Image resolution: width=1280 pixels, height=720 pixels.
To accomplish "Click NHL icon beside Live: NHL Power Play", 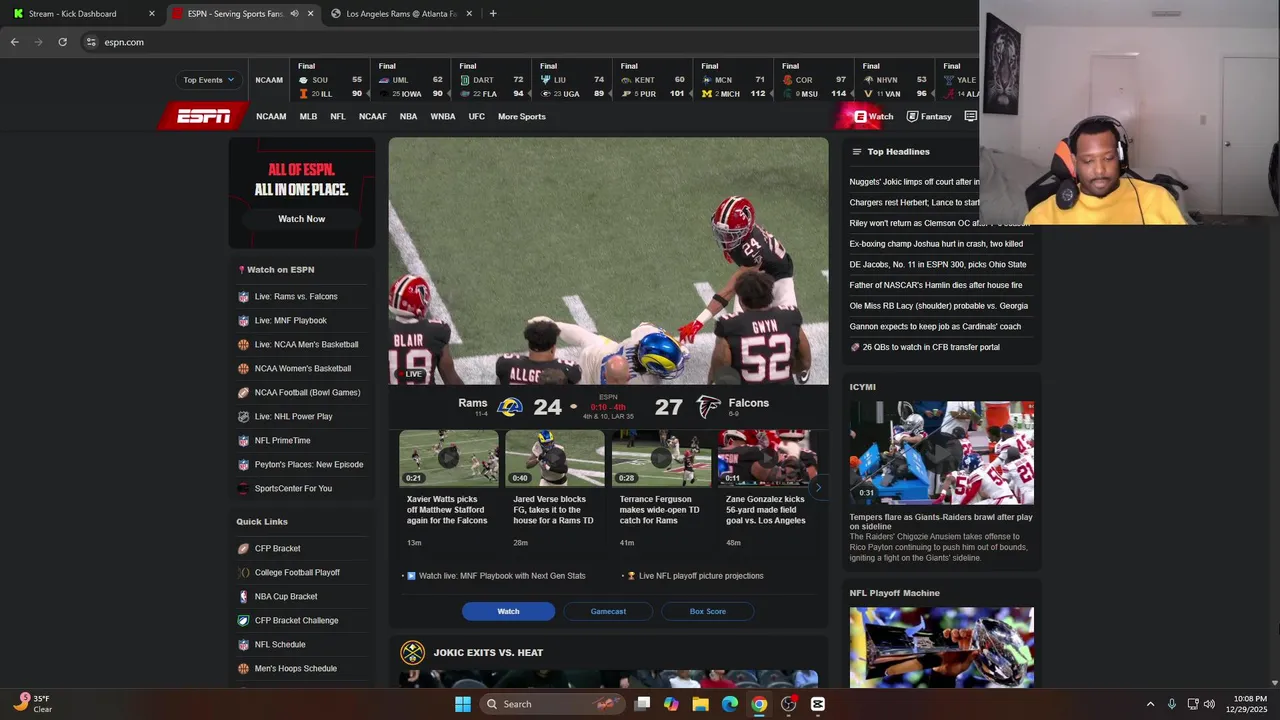I will click(x=243, y=417).
